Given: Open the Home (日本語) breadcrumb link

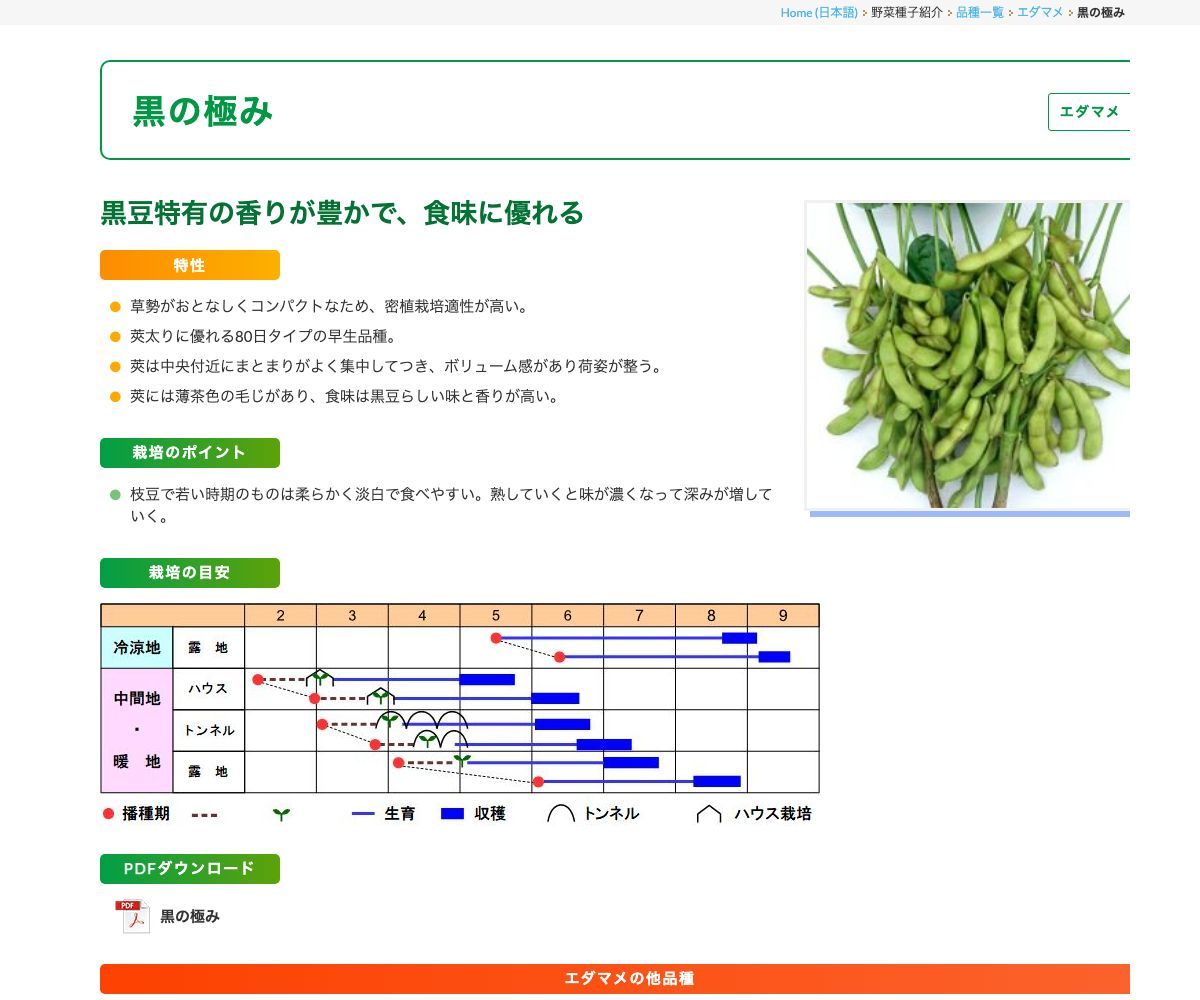Looking at the screenshot, I should click(x=819, y=12).
